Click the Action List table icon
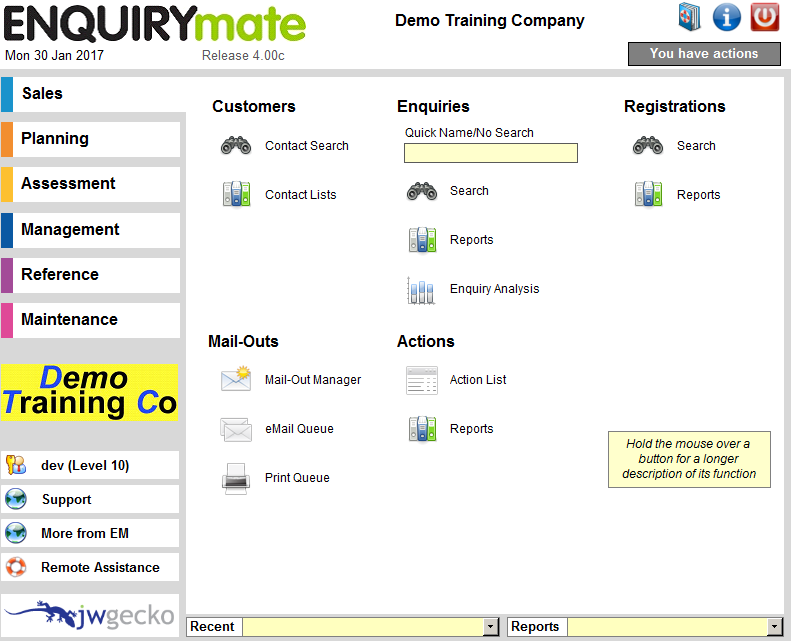Viewport: 791px width, 641px height. [422, 380]
